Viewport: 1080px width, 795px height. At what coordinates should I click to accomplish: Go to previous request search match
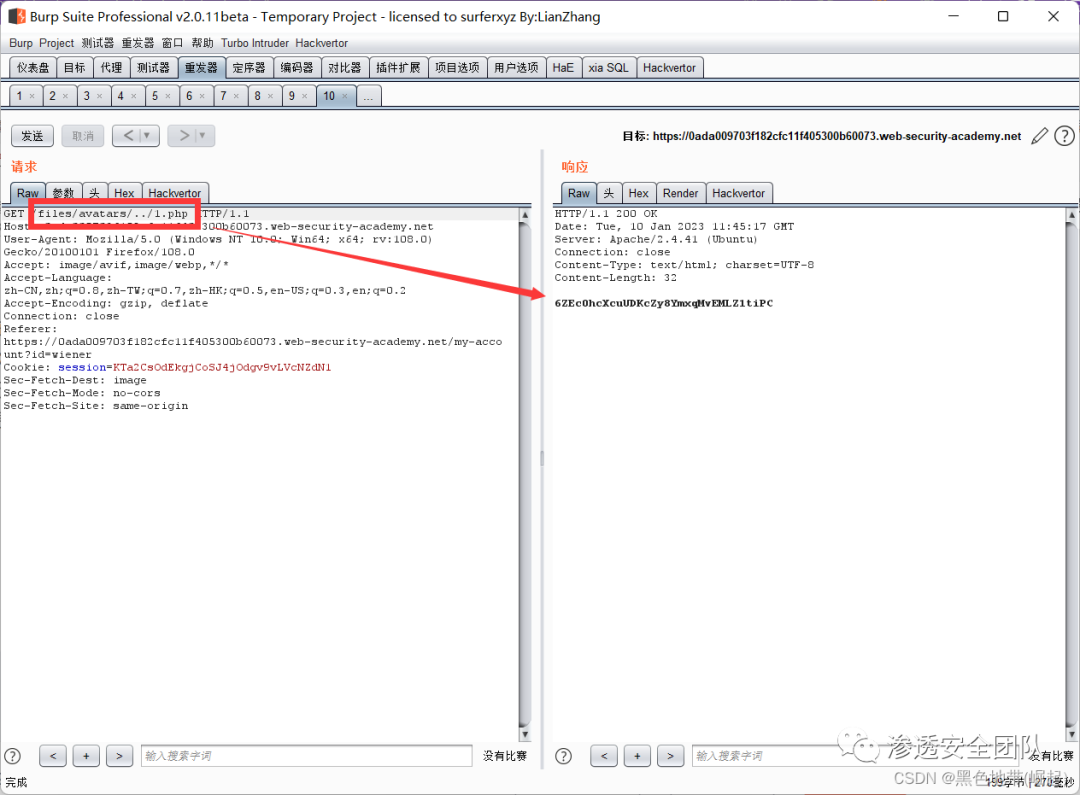click(53, 756)
